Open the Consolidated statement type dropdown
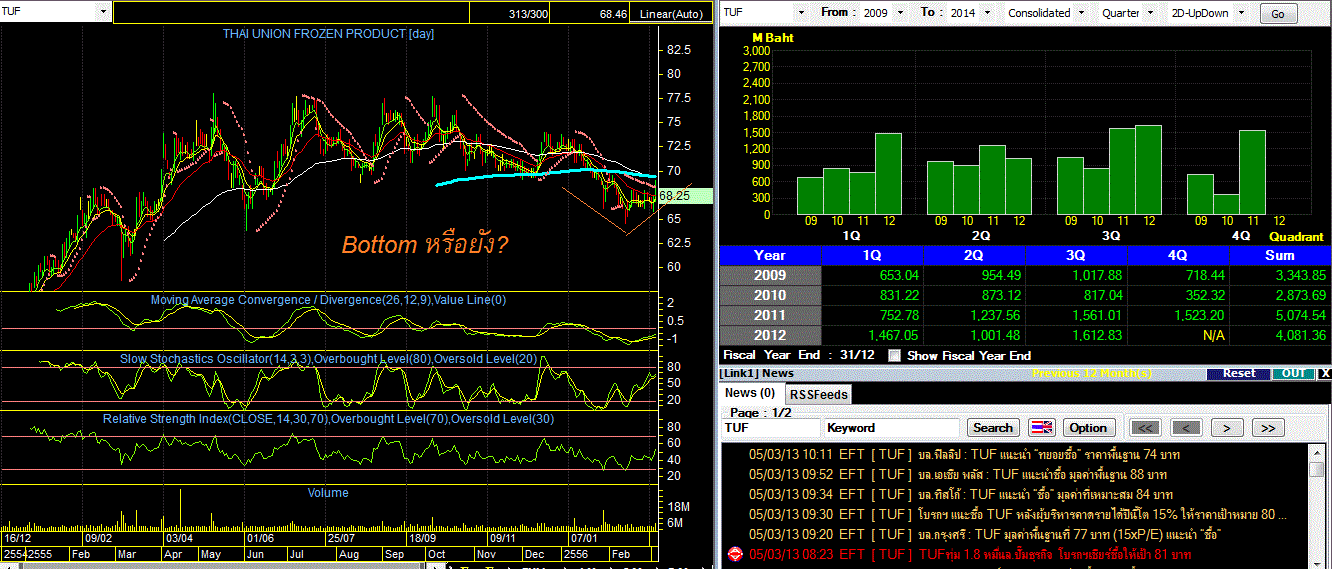 click(1080, 13)
